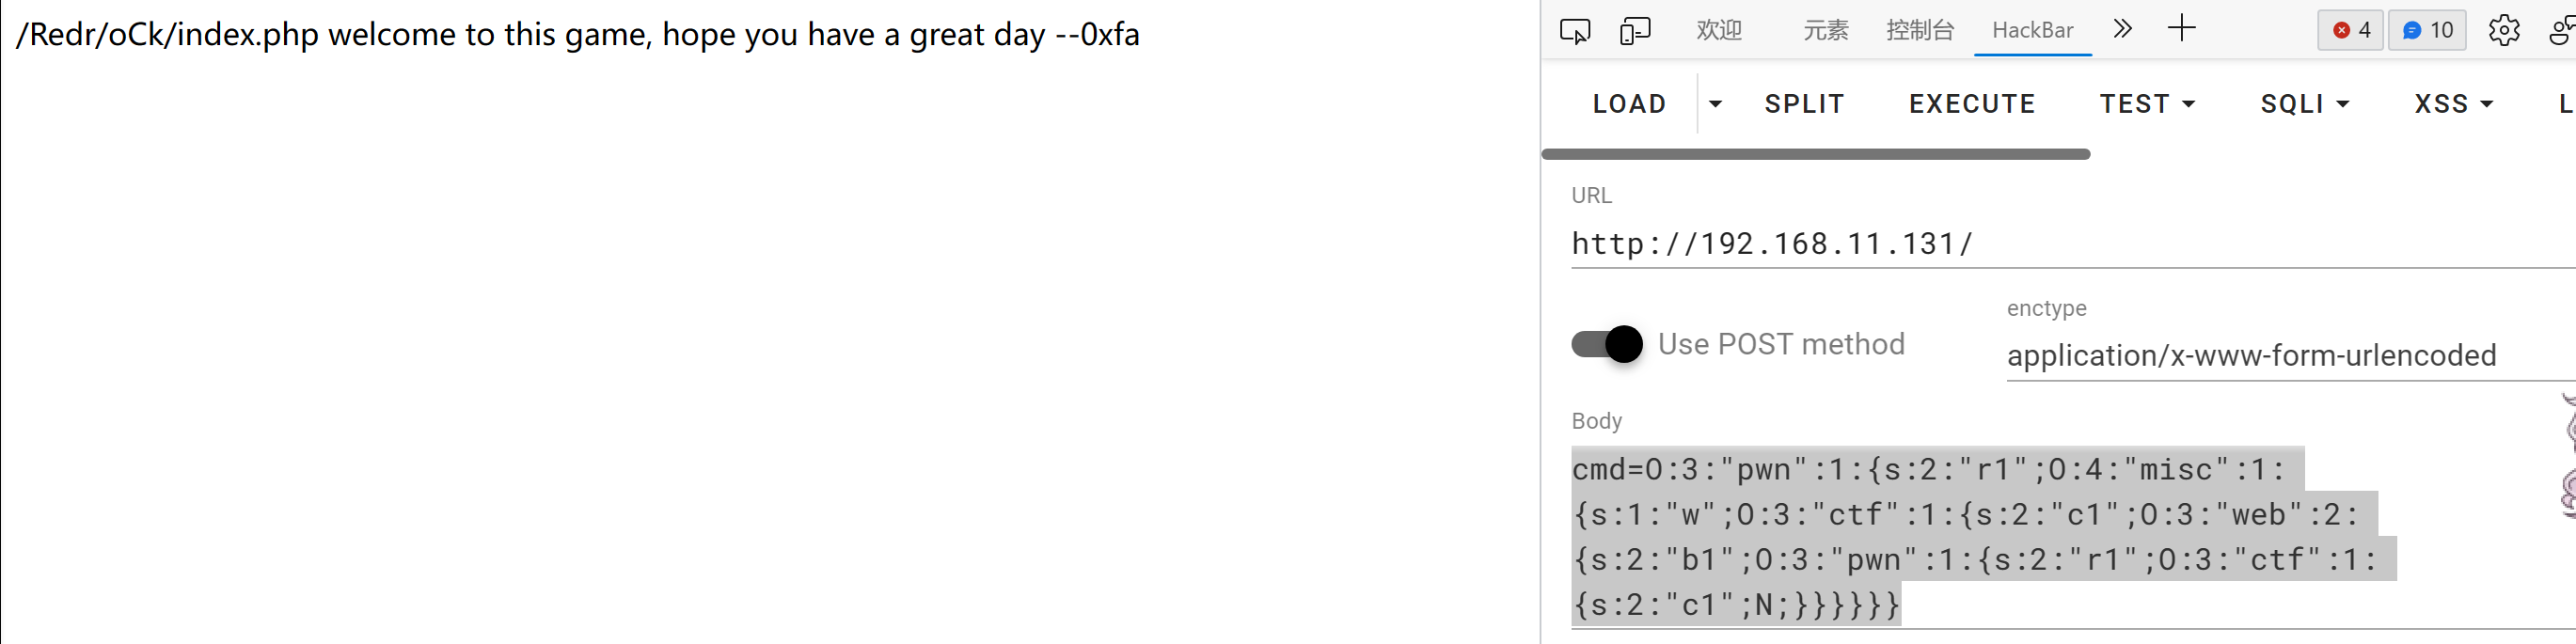The width and height of the screenshot is (2576, 644).
Task: Open DevTools settings gear
Action: click(x=2503, y=30)
